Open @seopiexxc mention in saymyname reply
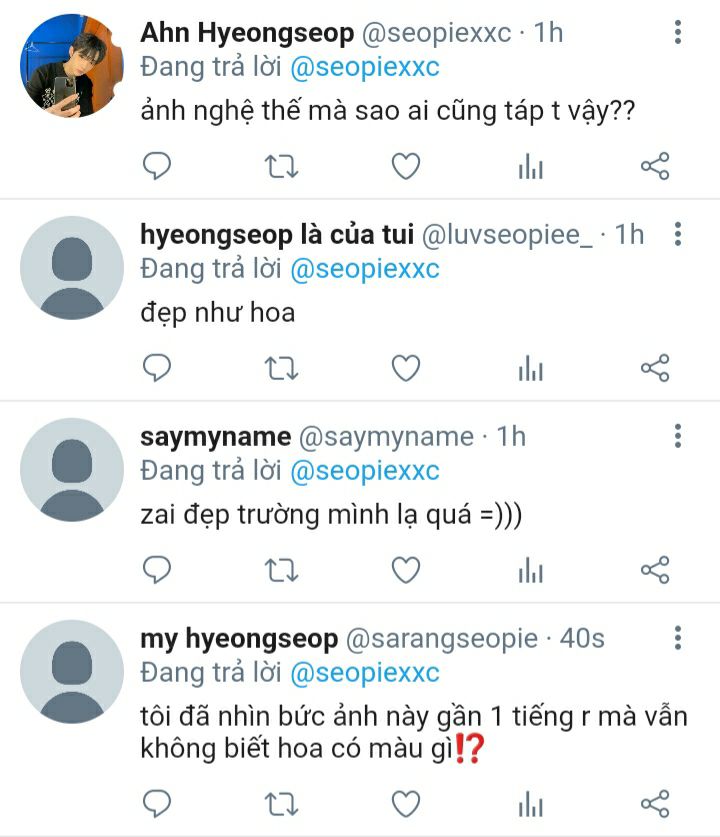 [x=365, y=471]
